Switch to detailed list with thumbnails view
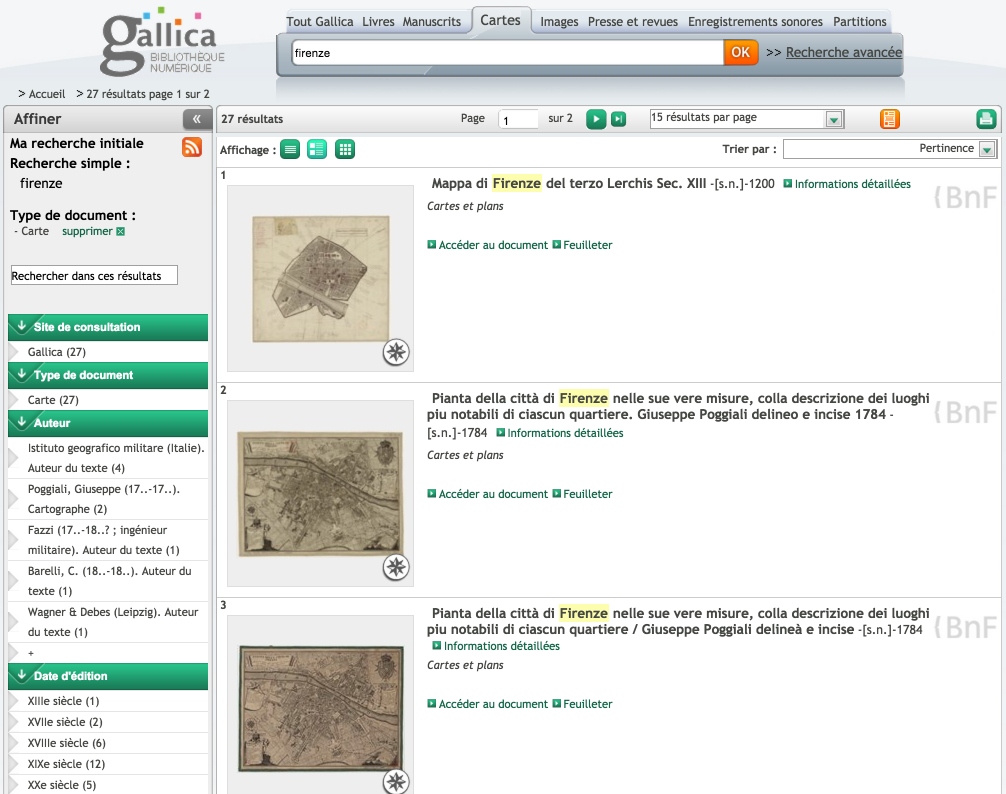 pos(317,149)
